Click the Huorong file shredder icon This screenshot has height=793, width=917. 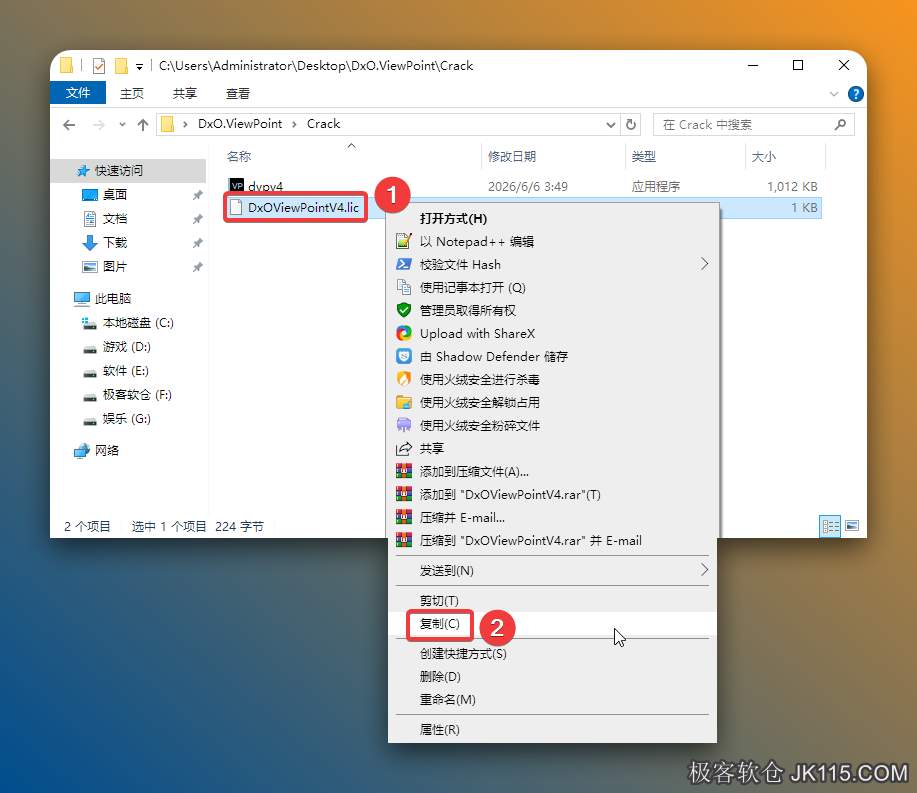[x=404, y=425]
